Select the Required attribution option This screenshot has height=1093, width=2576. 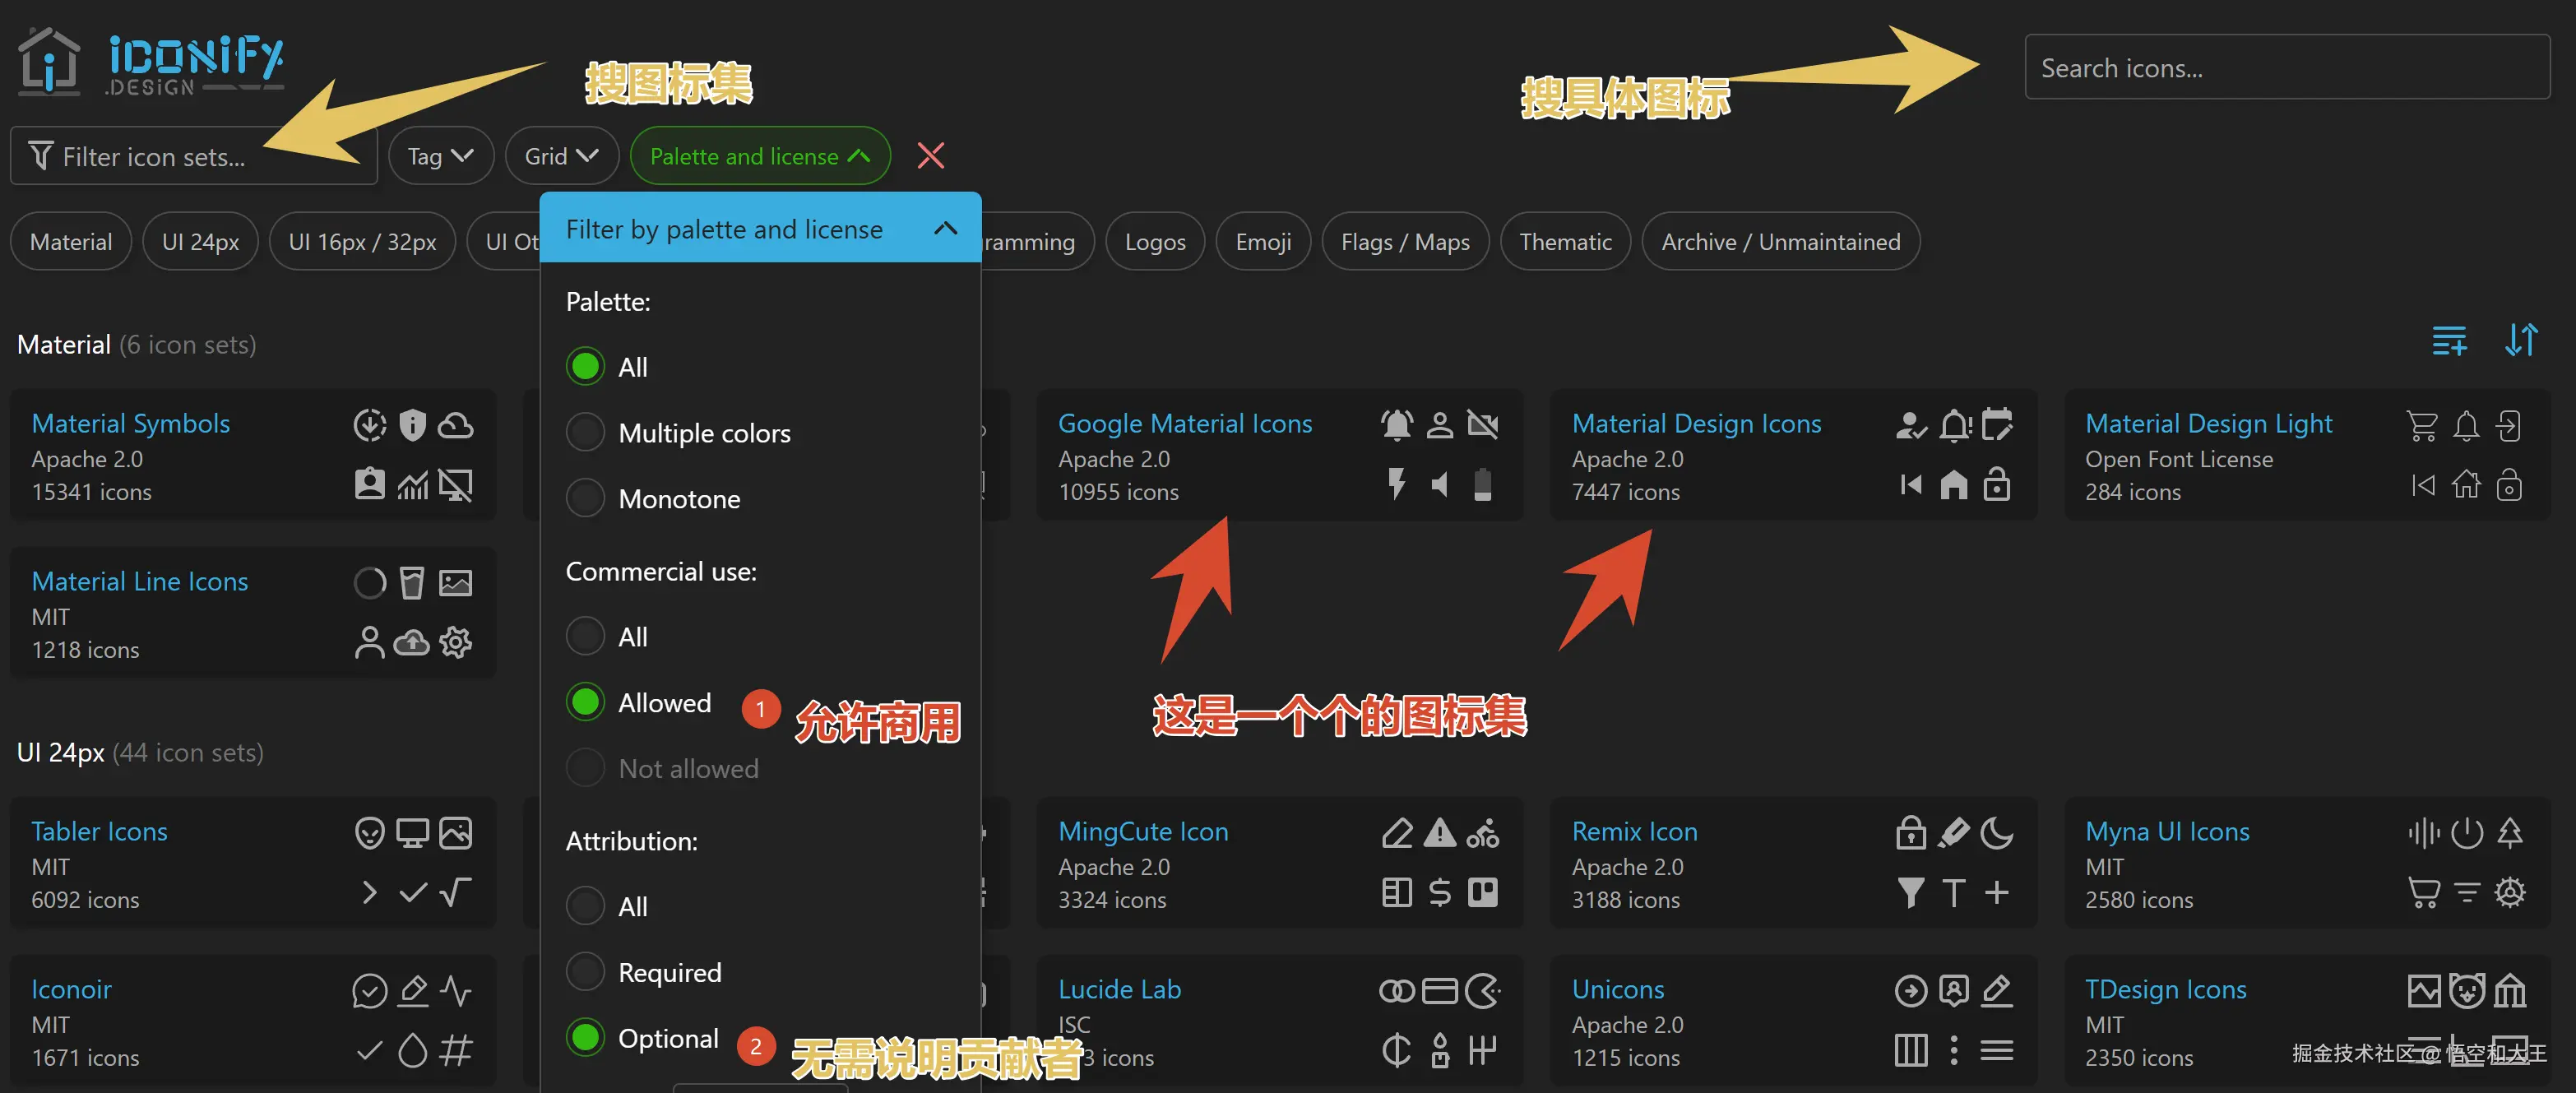pyautogui.click(x=585, y=972)
